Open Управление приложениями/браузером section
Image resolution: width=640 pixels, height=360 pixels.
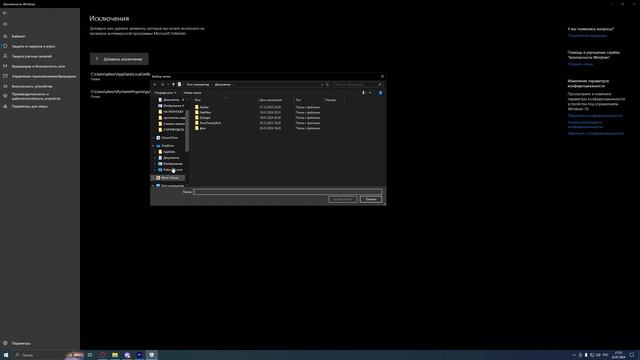point(43,76)
